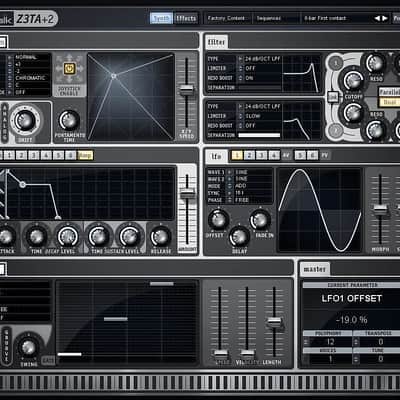Toggle filter 2 enable button
The width and height of the screenshot is (400, 400).
point(336,130)
